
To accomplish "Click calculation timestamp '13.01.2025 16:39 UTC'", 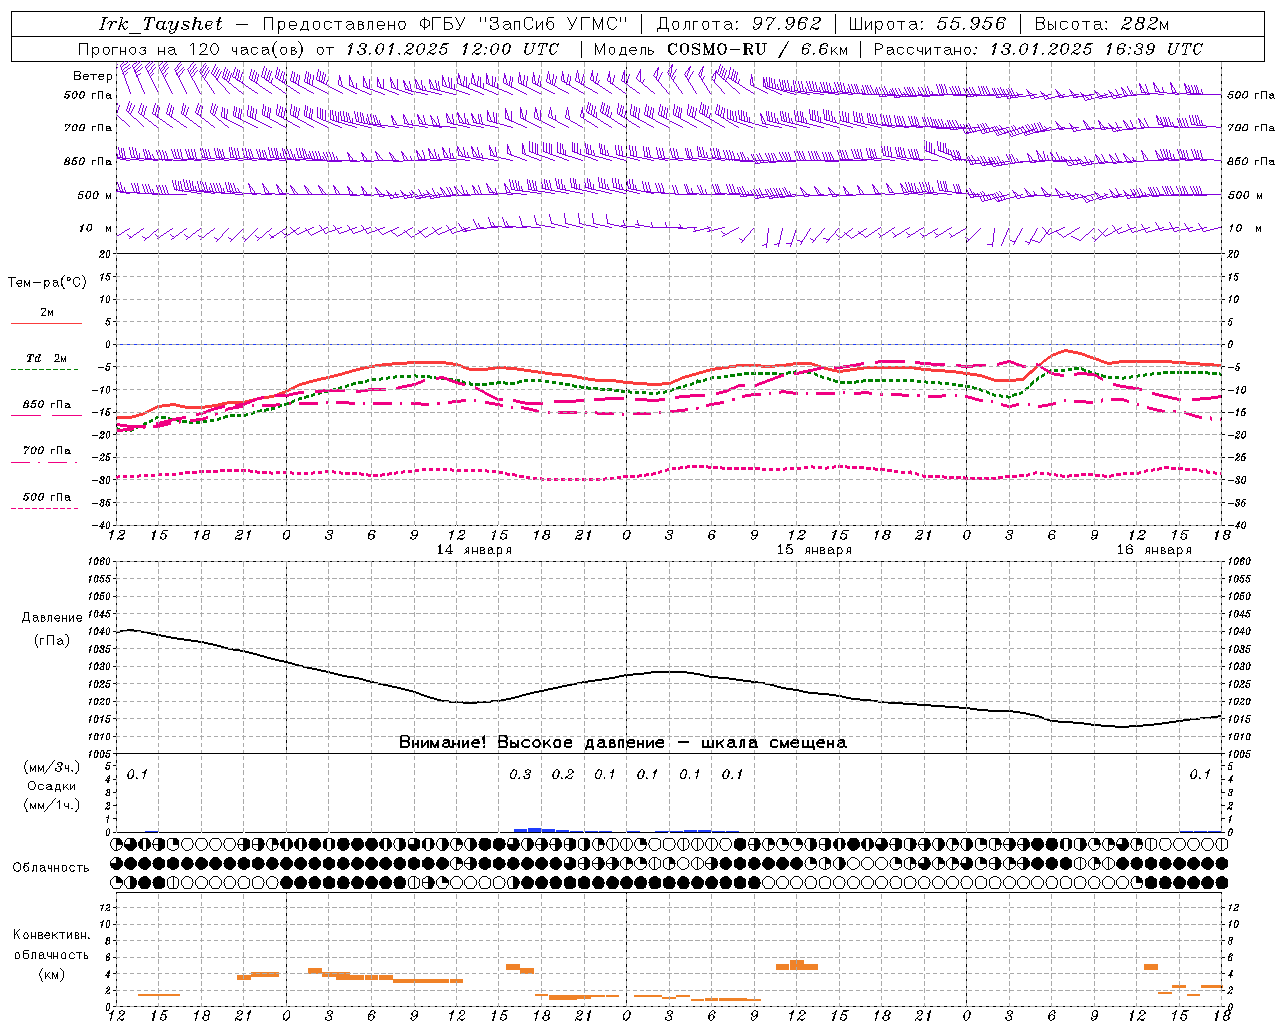I will click(1096, 49).
